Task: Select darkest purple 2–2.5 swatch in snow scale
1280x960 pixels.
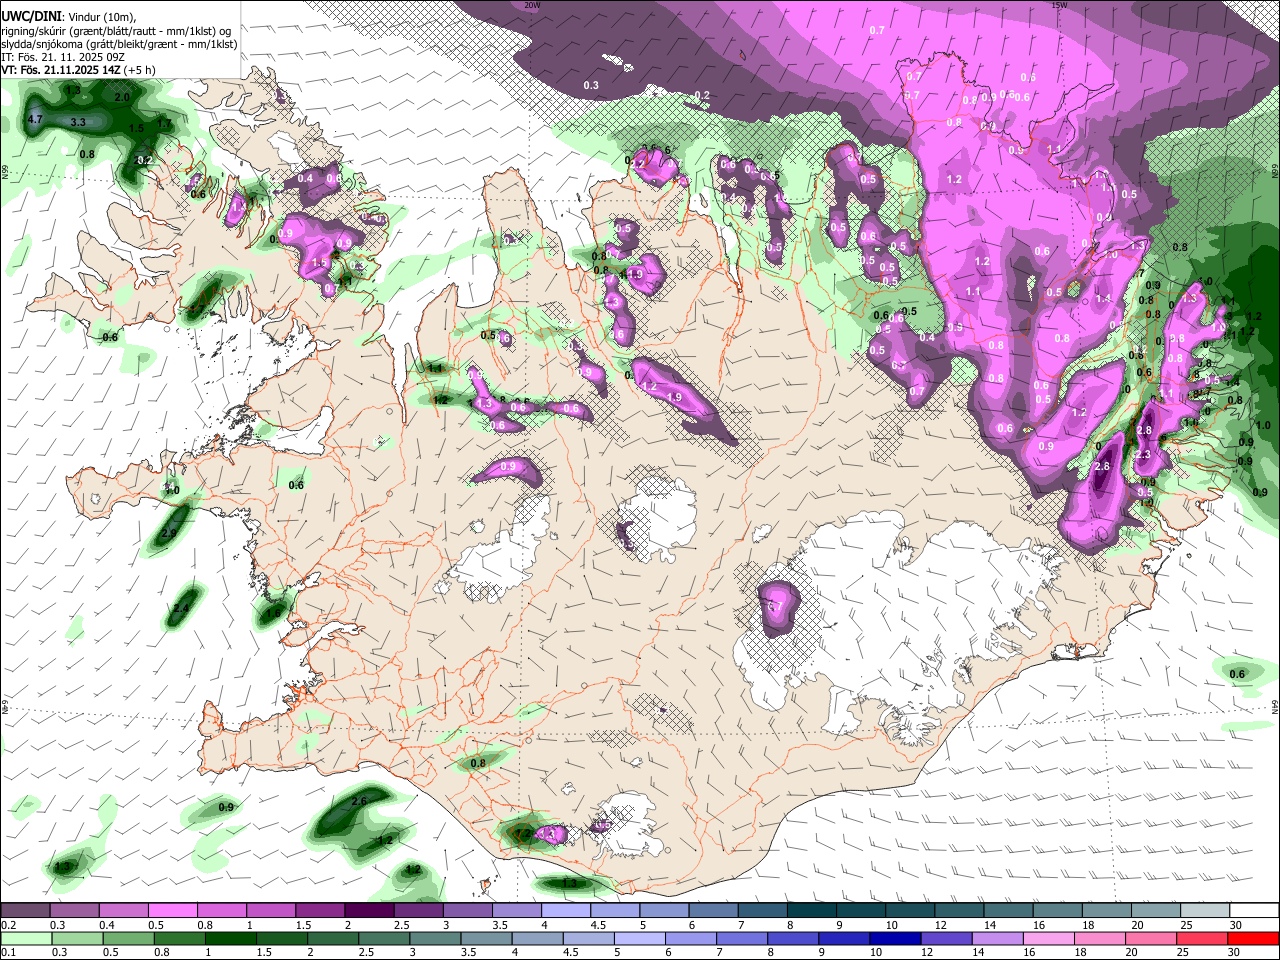Action: (x=370, y=911)
